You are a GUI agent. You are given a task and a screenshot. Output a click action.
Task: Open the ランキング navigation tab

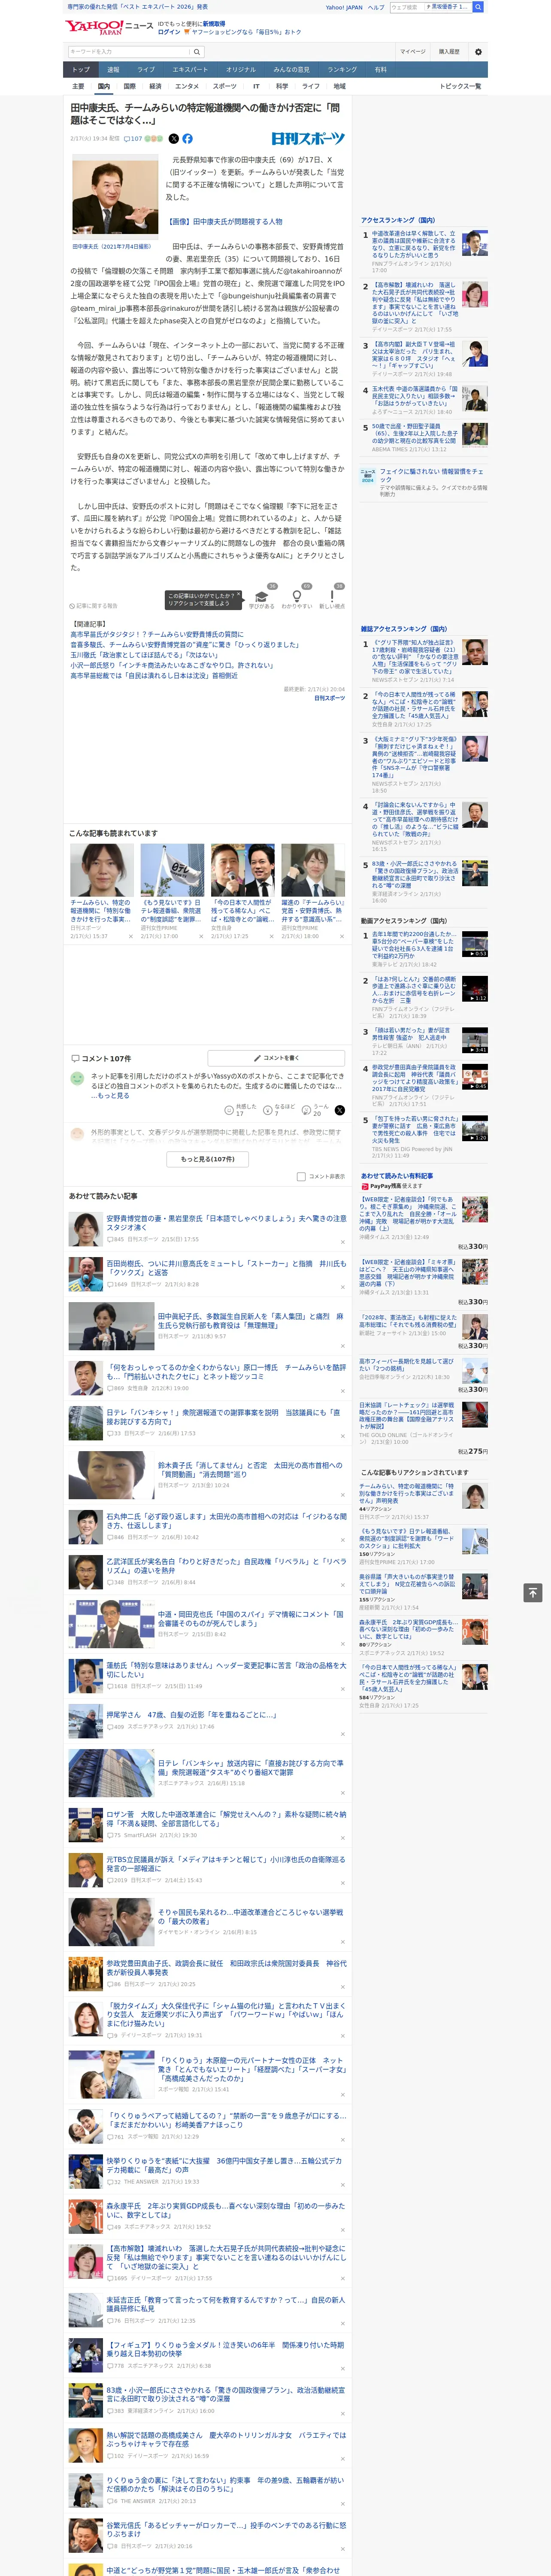[343, 70]
